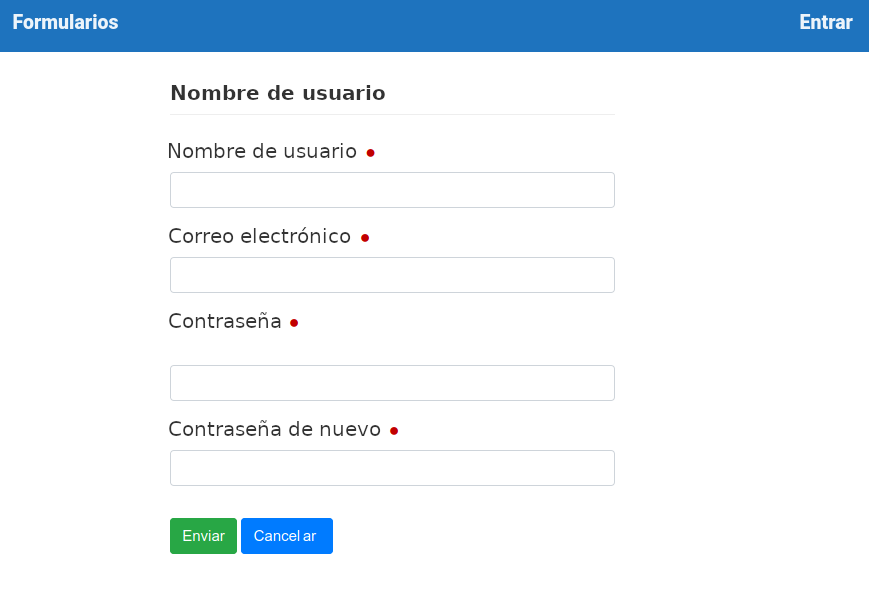
Task: Click the 'Nombre de usuario' field label
Action: click(261, 151)
